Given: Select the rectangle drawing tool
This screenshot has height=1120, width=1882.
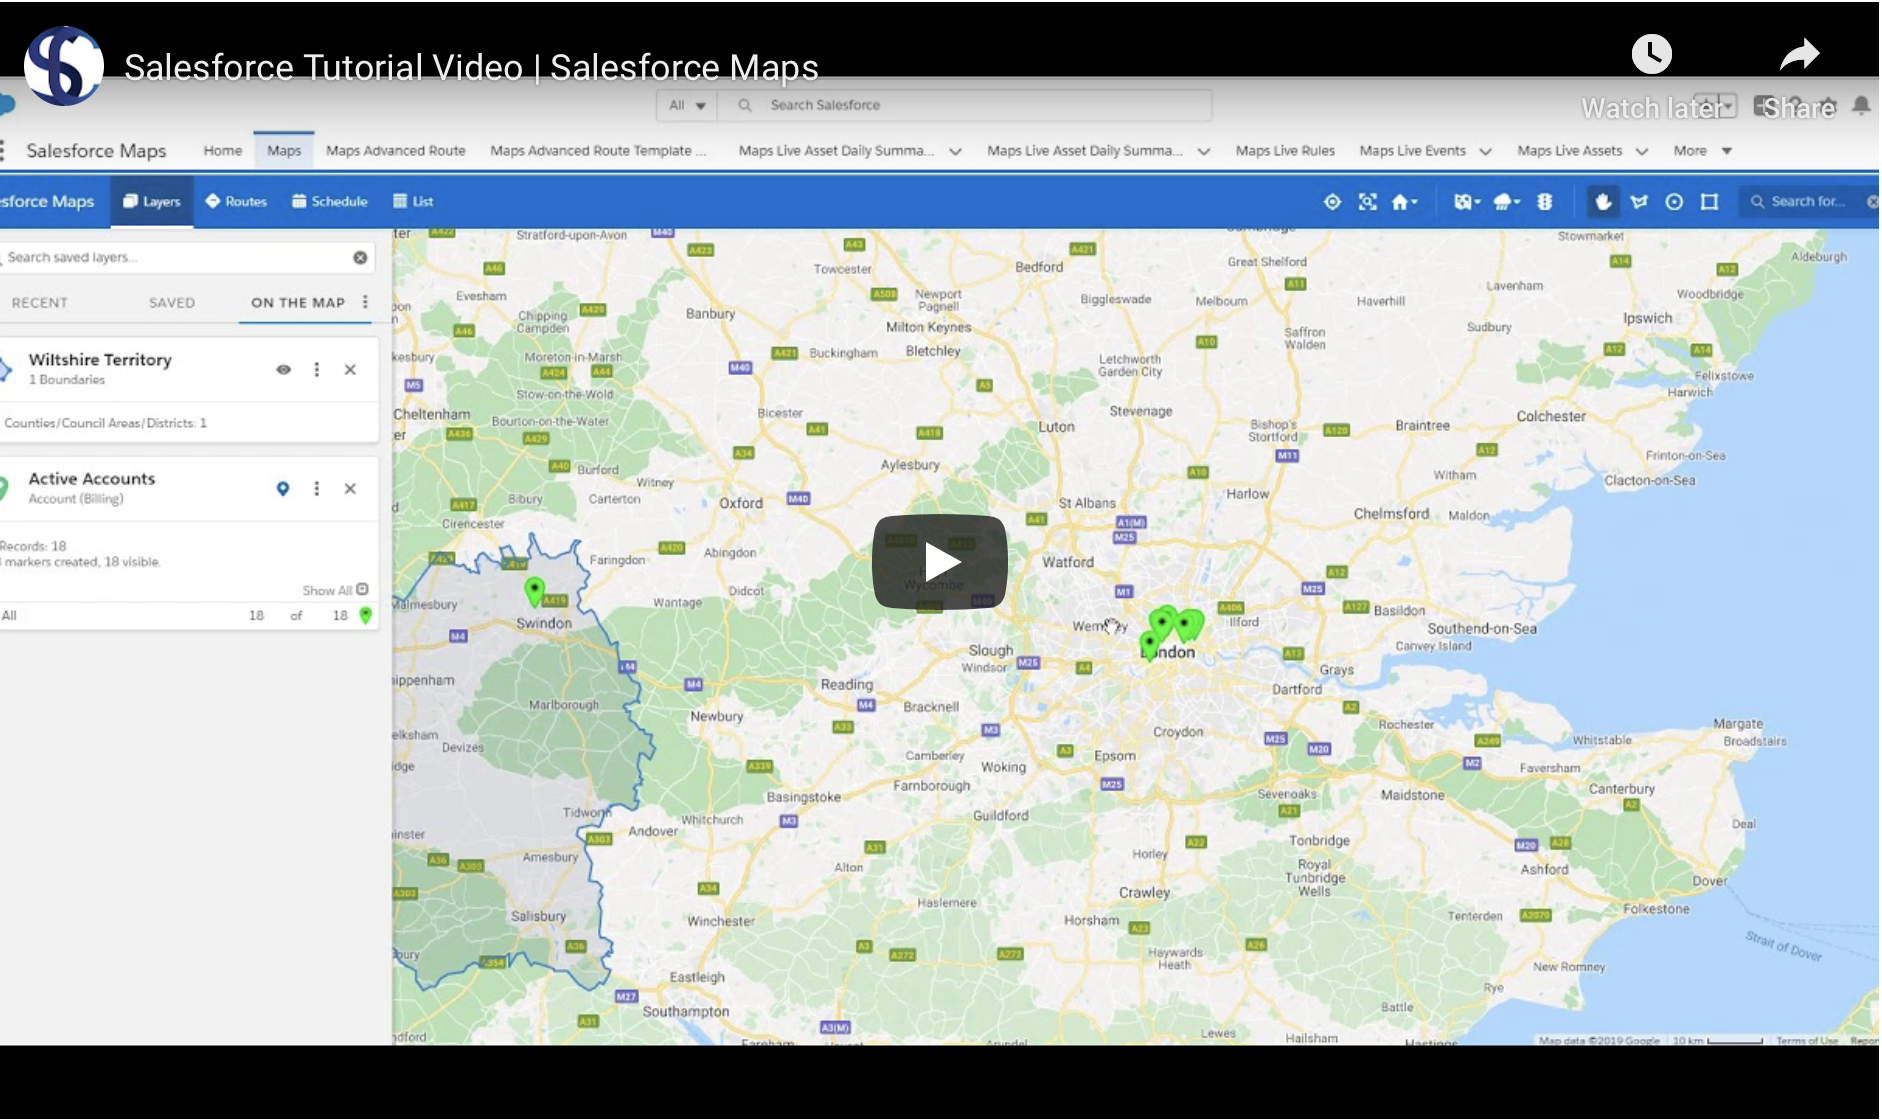Looking at the screenshot, I should coord(1710,202).
